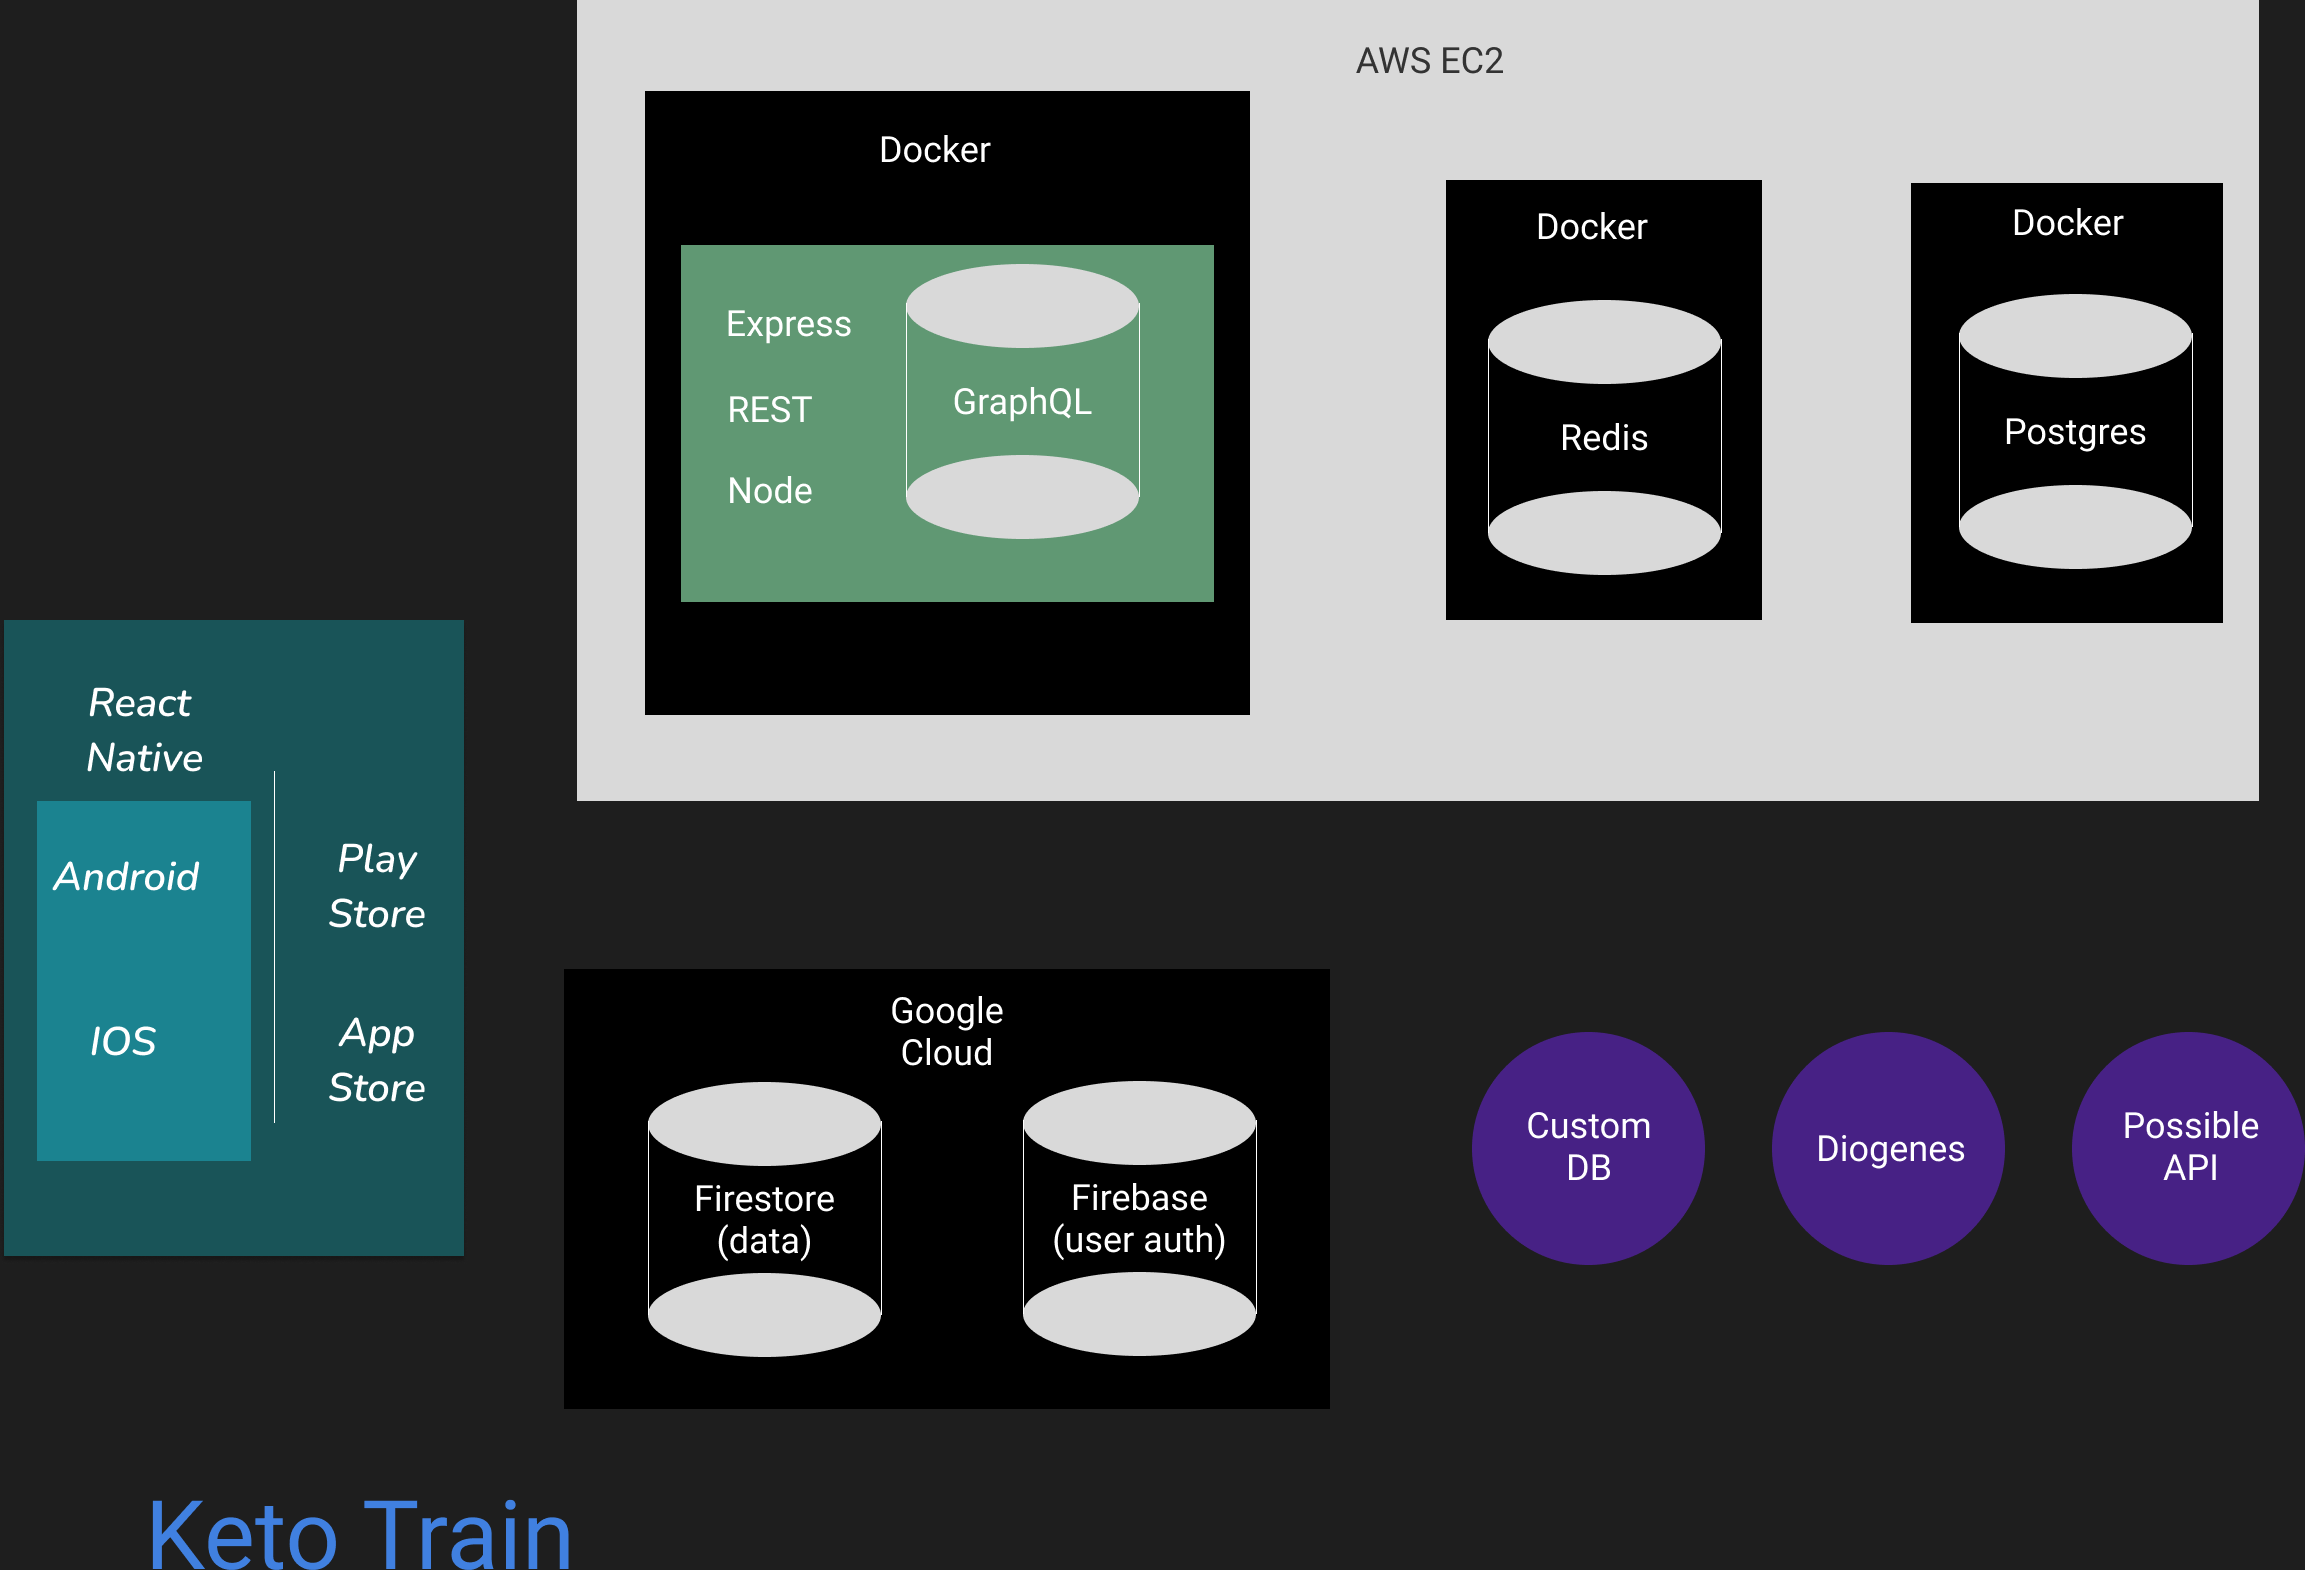Click the IOS label in the teal panel

coord(122,1042)
